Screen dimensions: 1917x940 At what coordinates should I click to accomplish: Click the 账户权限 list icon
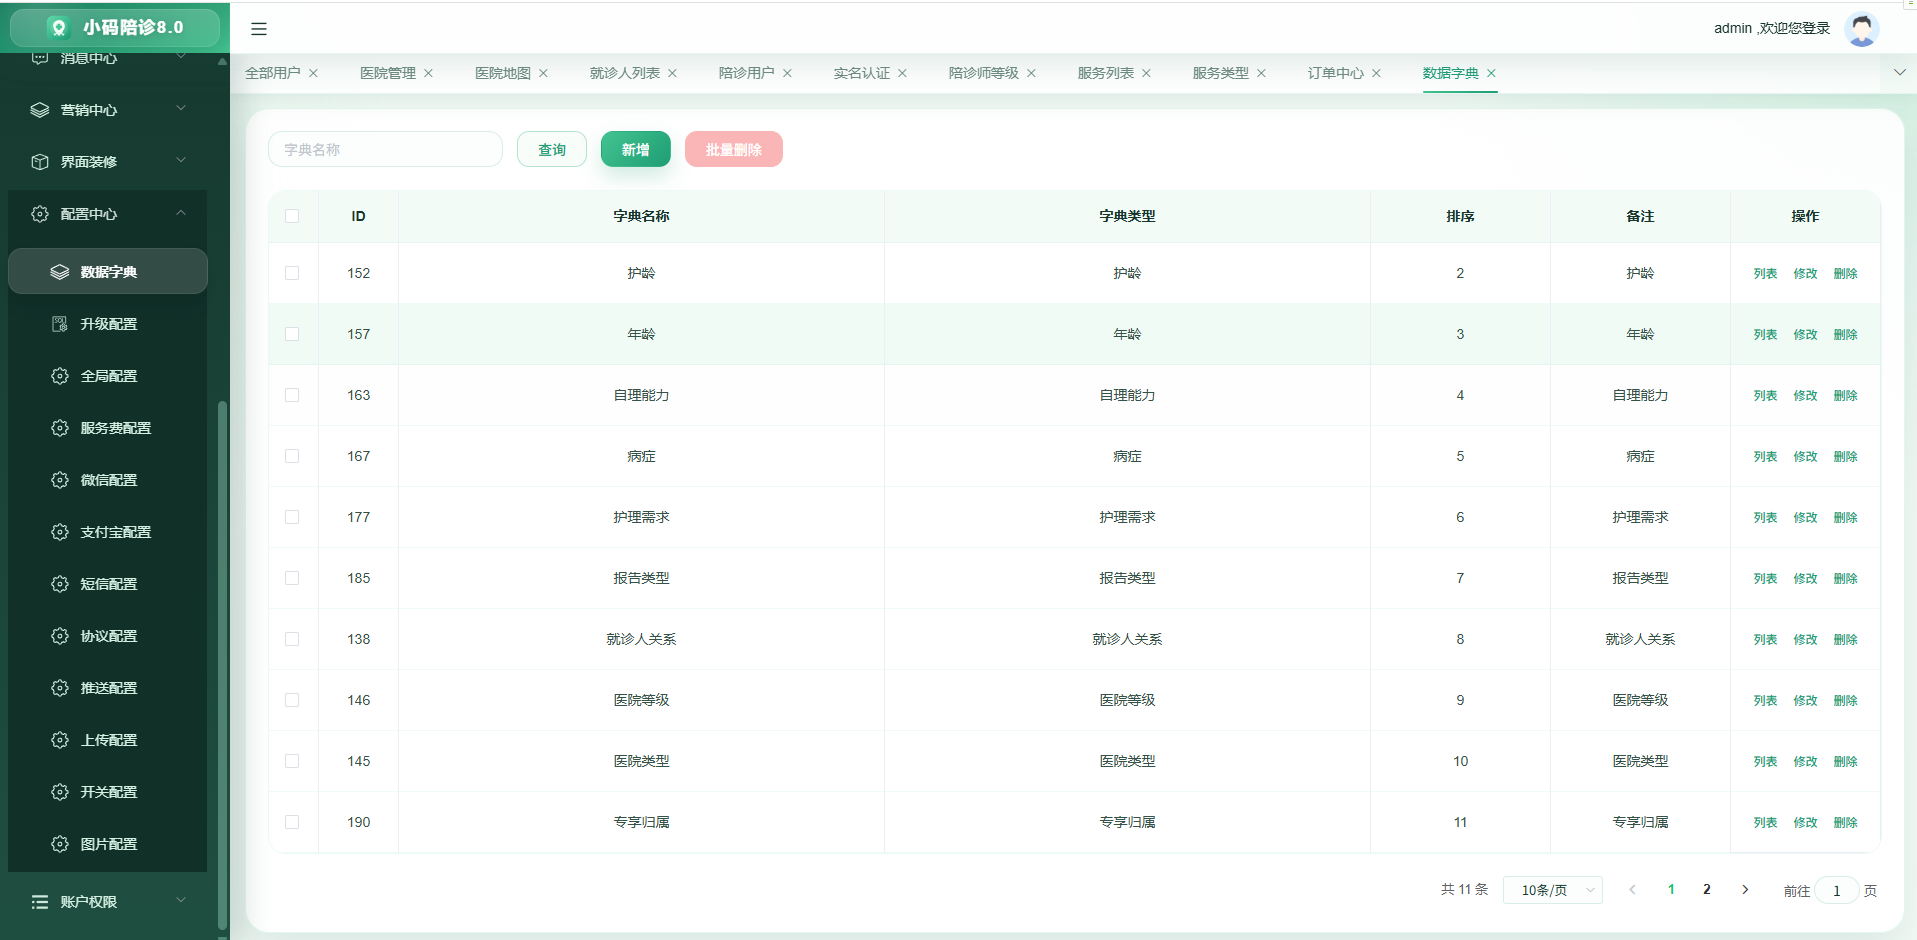[x=40, y=902]
